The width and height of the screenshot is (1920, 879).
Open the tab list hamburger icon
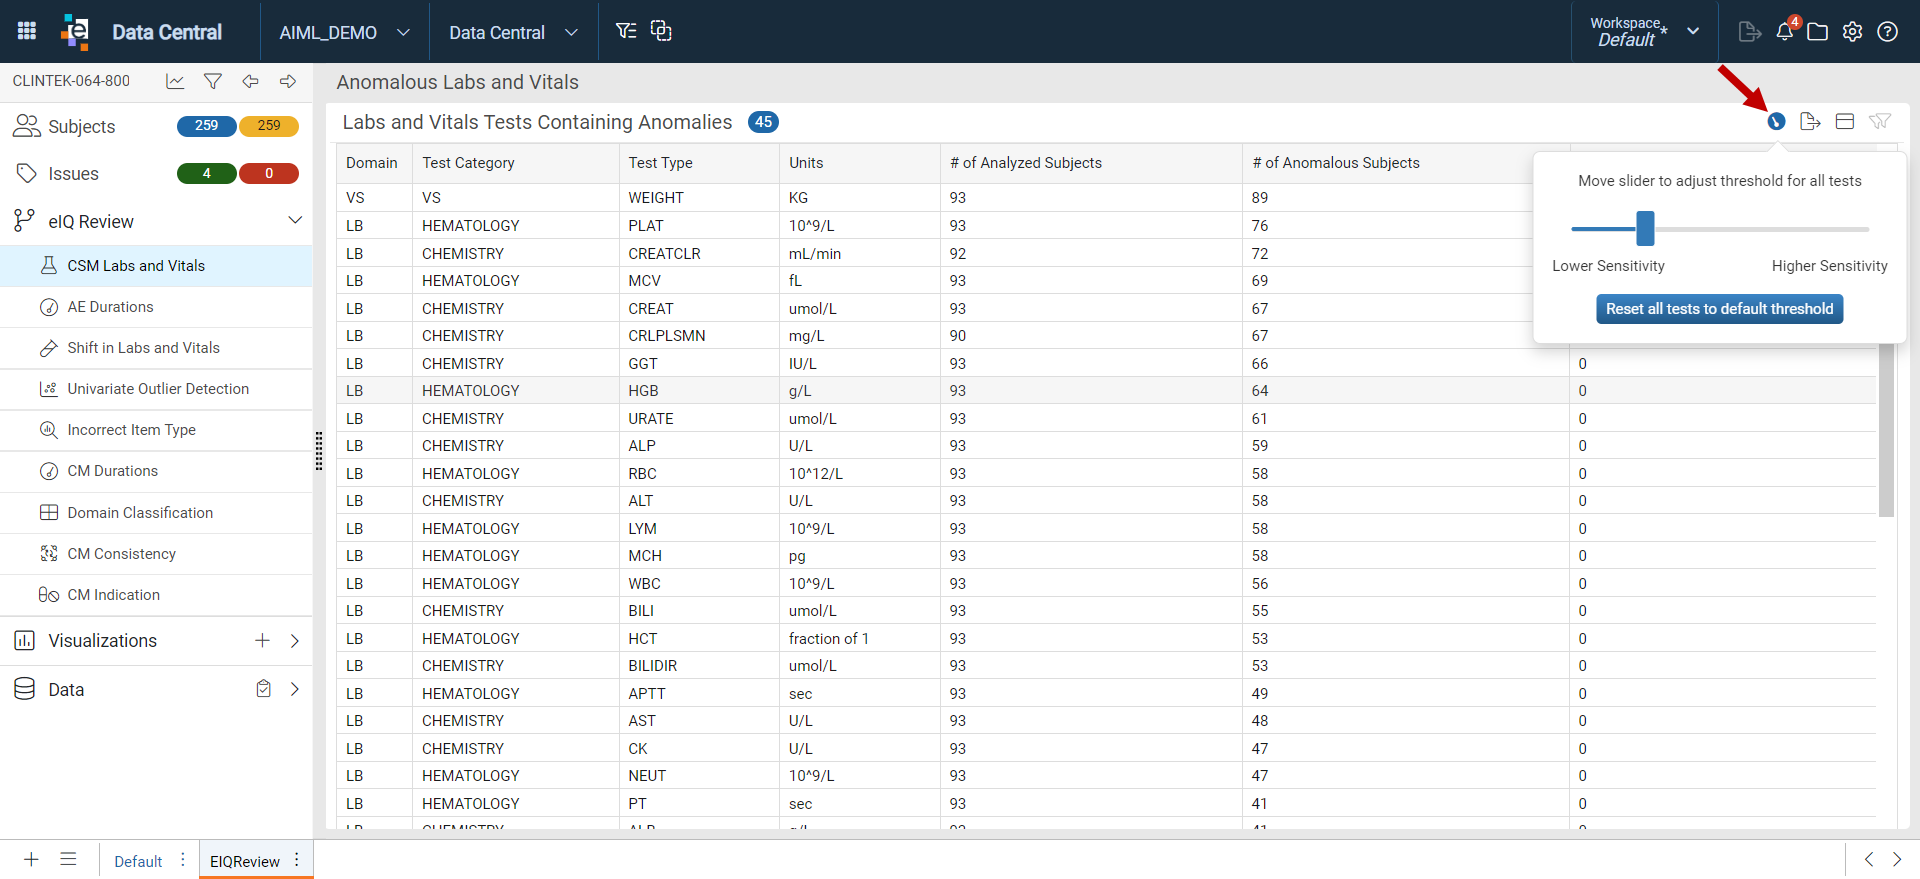68,859
